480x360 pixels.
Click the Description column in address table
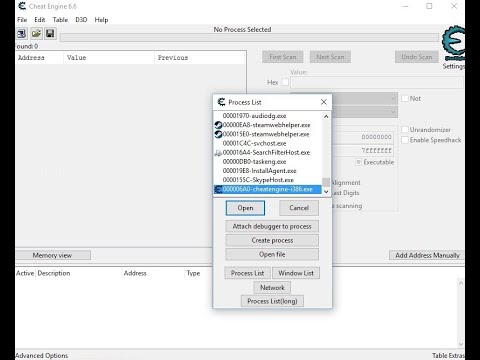point(79,273)
